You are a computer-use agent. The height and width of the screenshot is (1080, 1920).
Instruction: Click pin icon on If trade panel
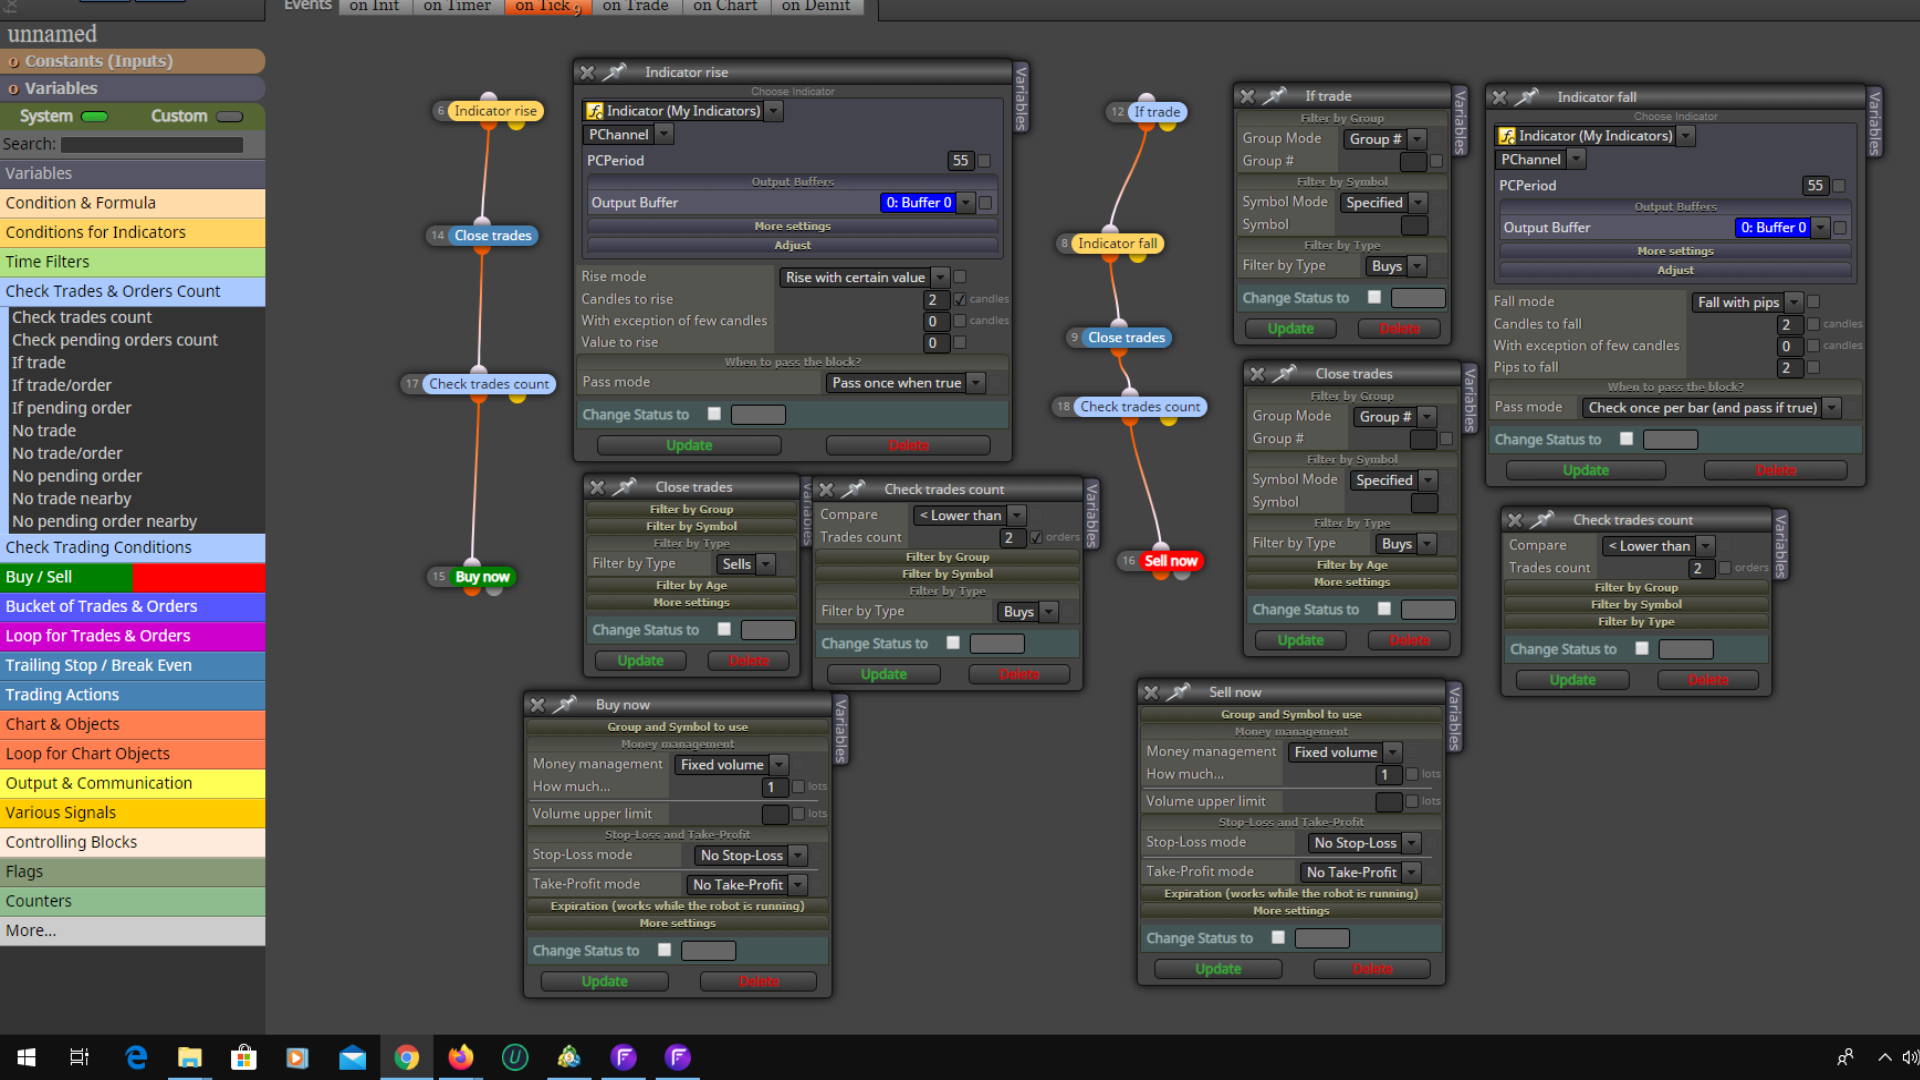[x=1275, y=96]
